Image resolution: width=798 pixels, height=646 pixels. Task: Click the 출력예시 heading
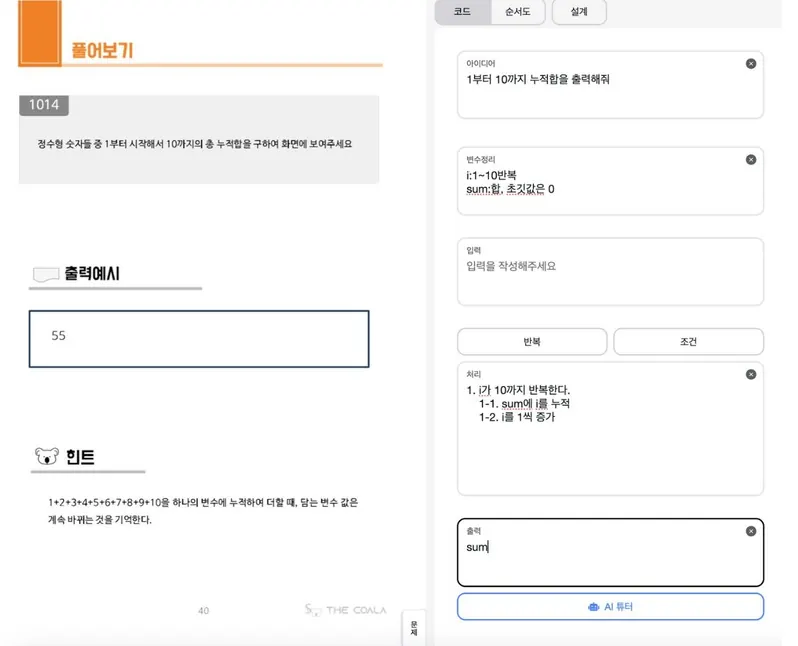click(x=92, y=274)
